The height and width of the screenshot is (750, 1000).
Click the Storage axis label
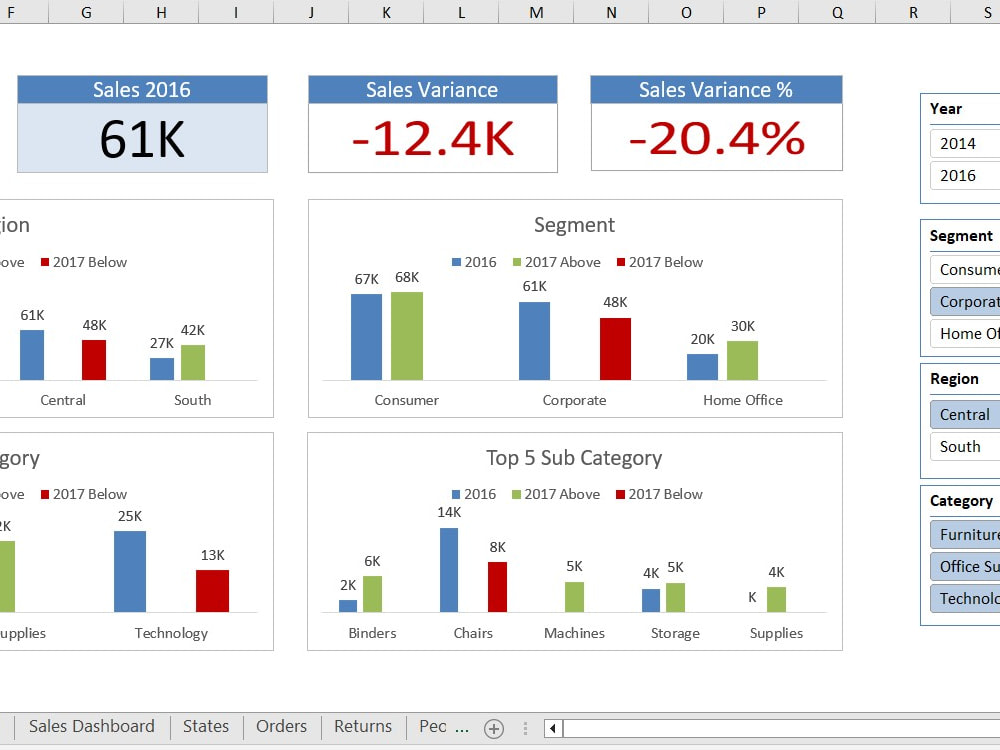675,633
